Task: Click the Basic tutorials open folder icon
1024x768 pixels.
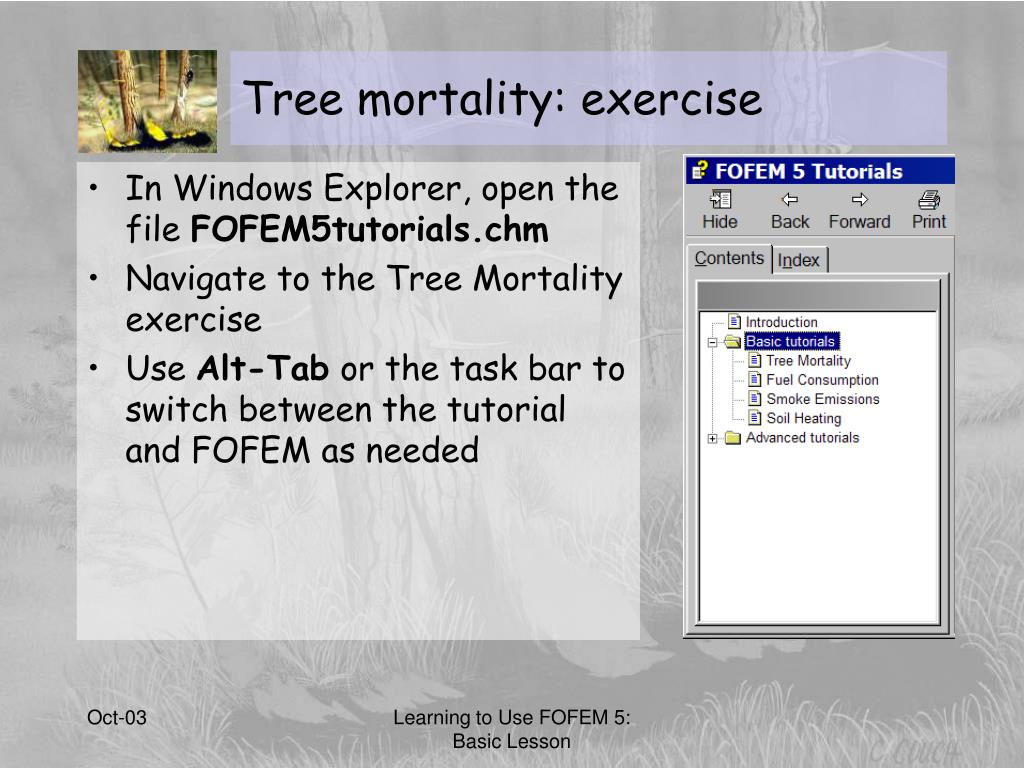Action: tap(733, 342)
